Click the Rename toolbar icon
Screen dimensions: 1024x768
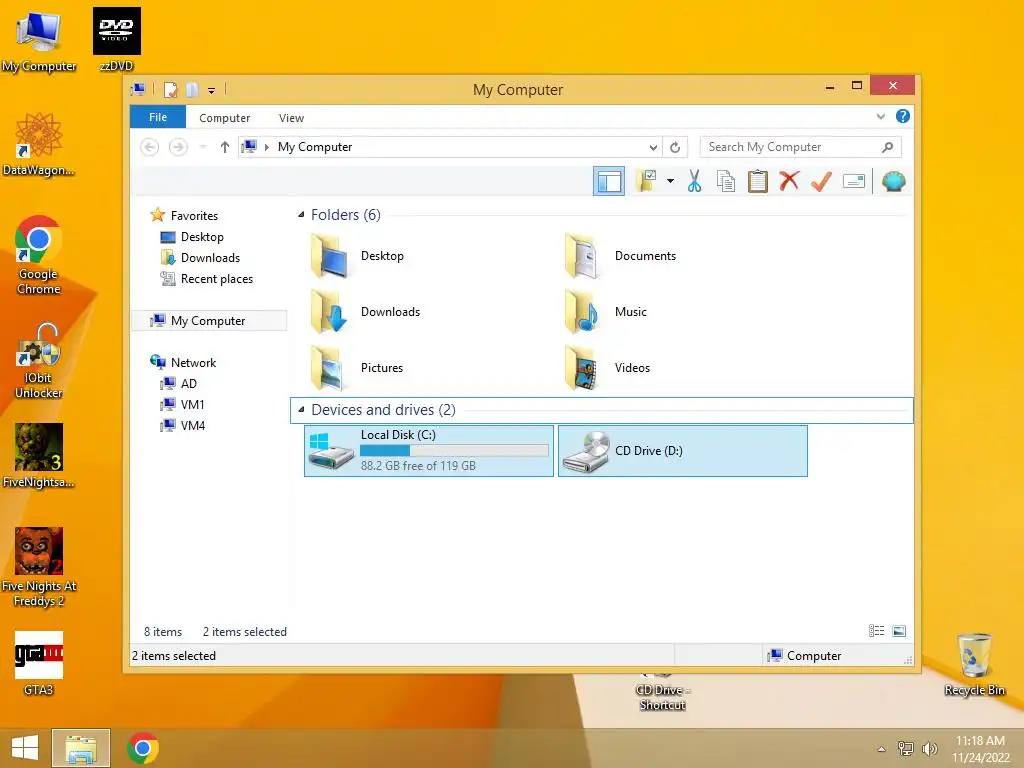854,181
